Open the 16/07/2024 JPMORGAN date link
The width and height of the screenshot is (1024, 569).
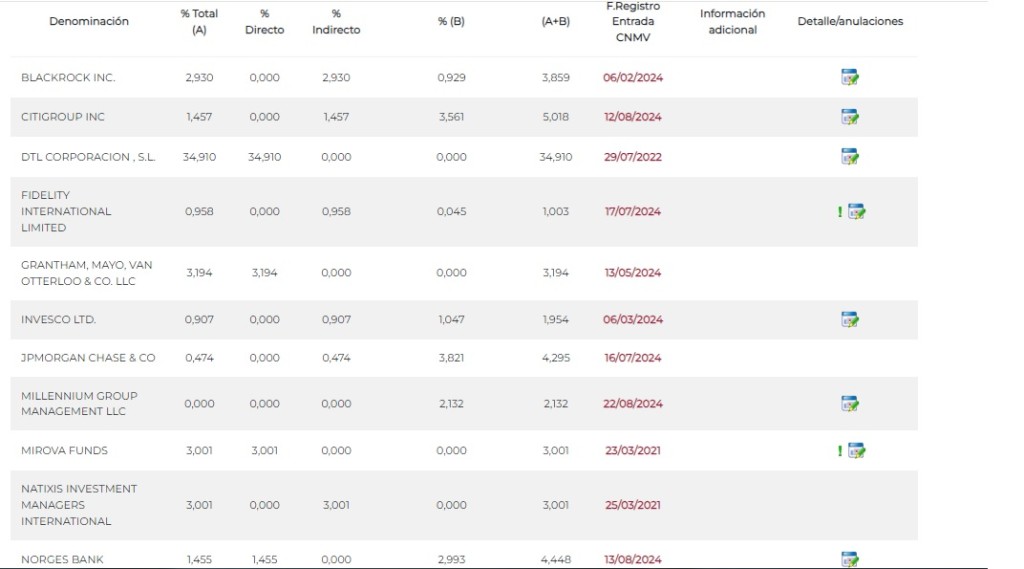pyautogui.click(x=633, y=358)
